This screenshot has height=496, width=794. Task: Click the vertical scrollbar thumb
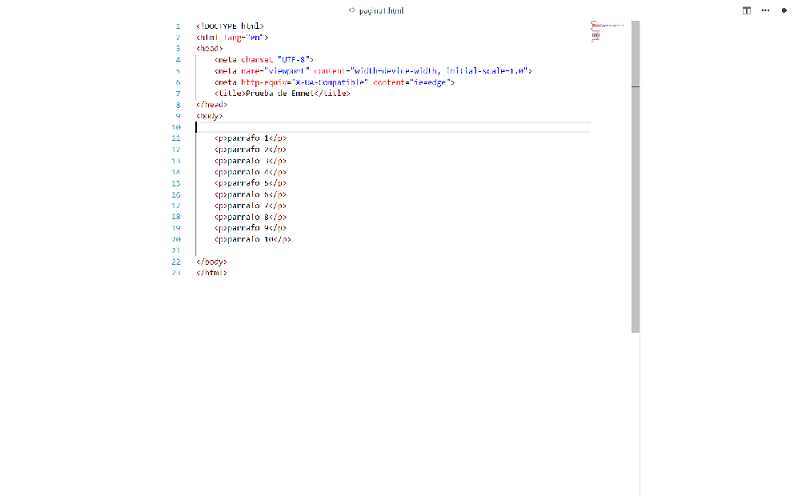click(636, 177)
